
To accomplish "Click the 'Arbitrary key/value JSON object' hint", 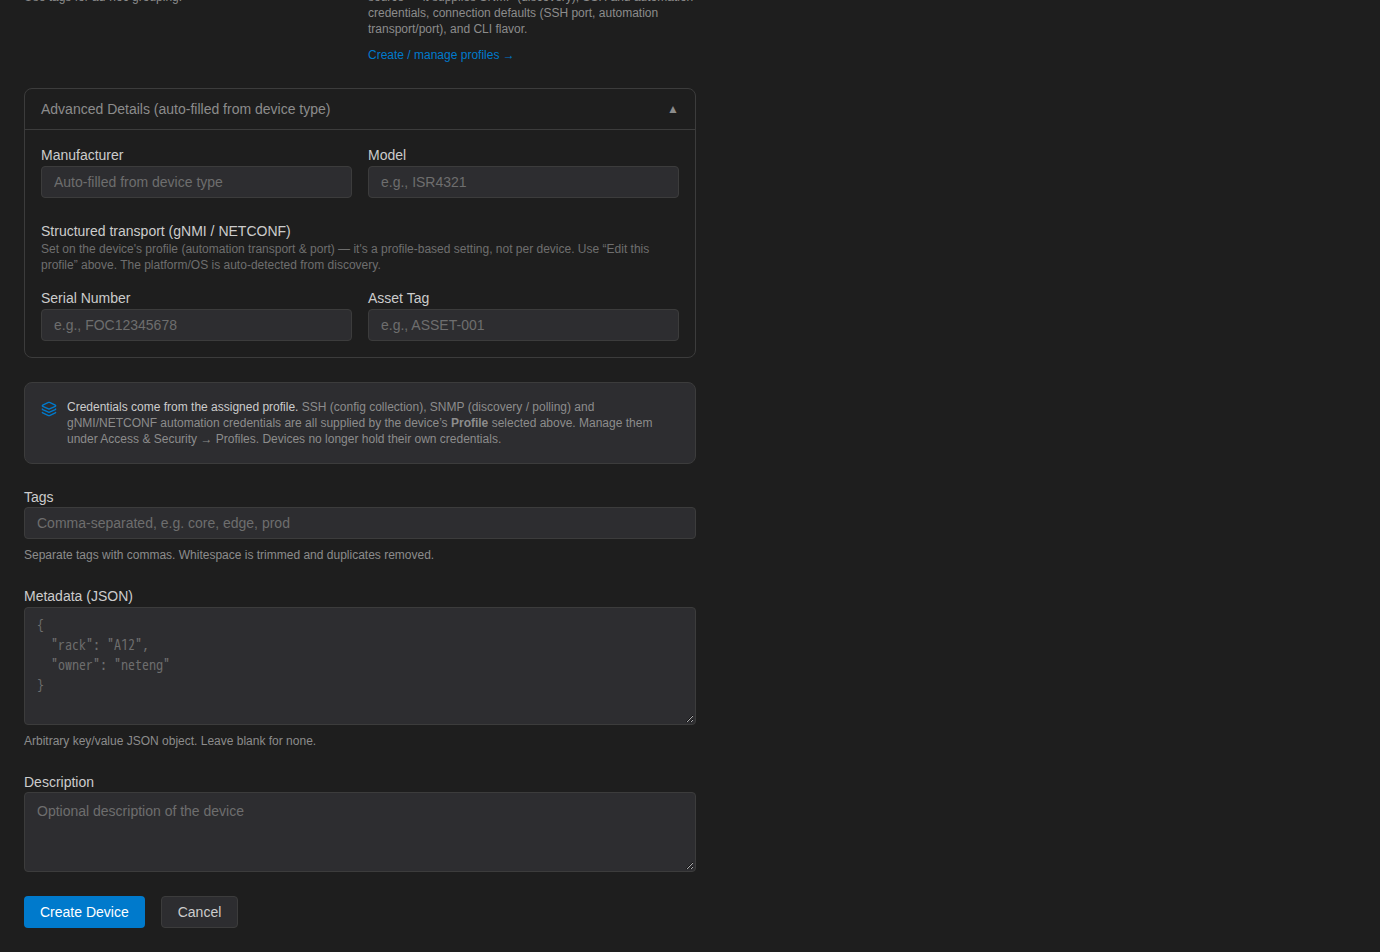I will pos(170,741).
